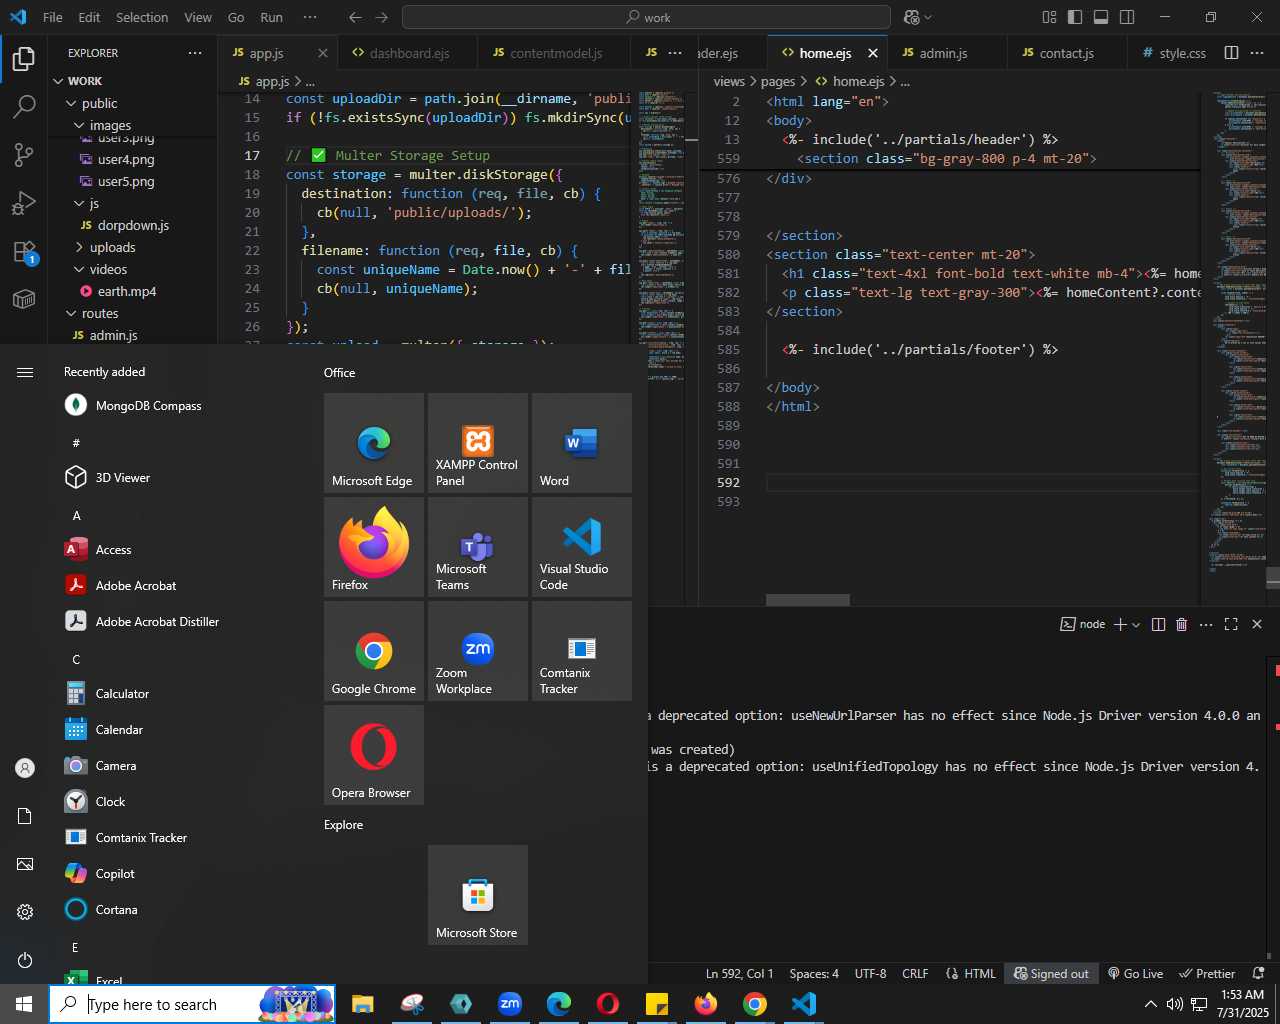
Task: Toggle the primary side bar layout button
Action: [1075, 17]
